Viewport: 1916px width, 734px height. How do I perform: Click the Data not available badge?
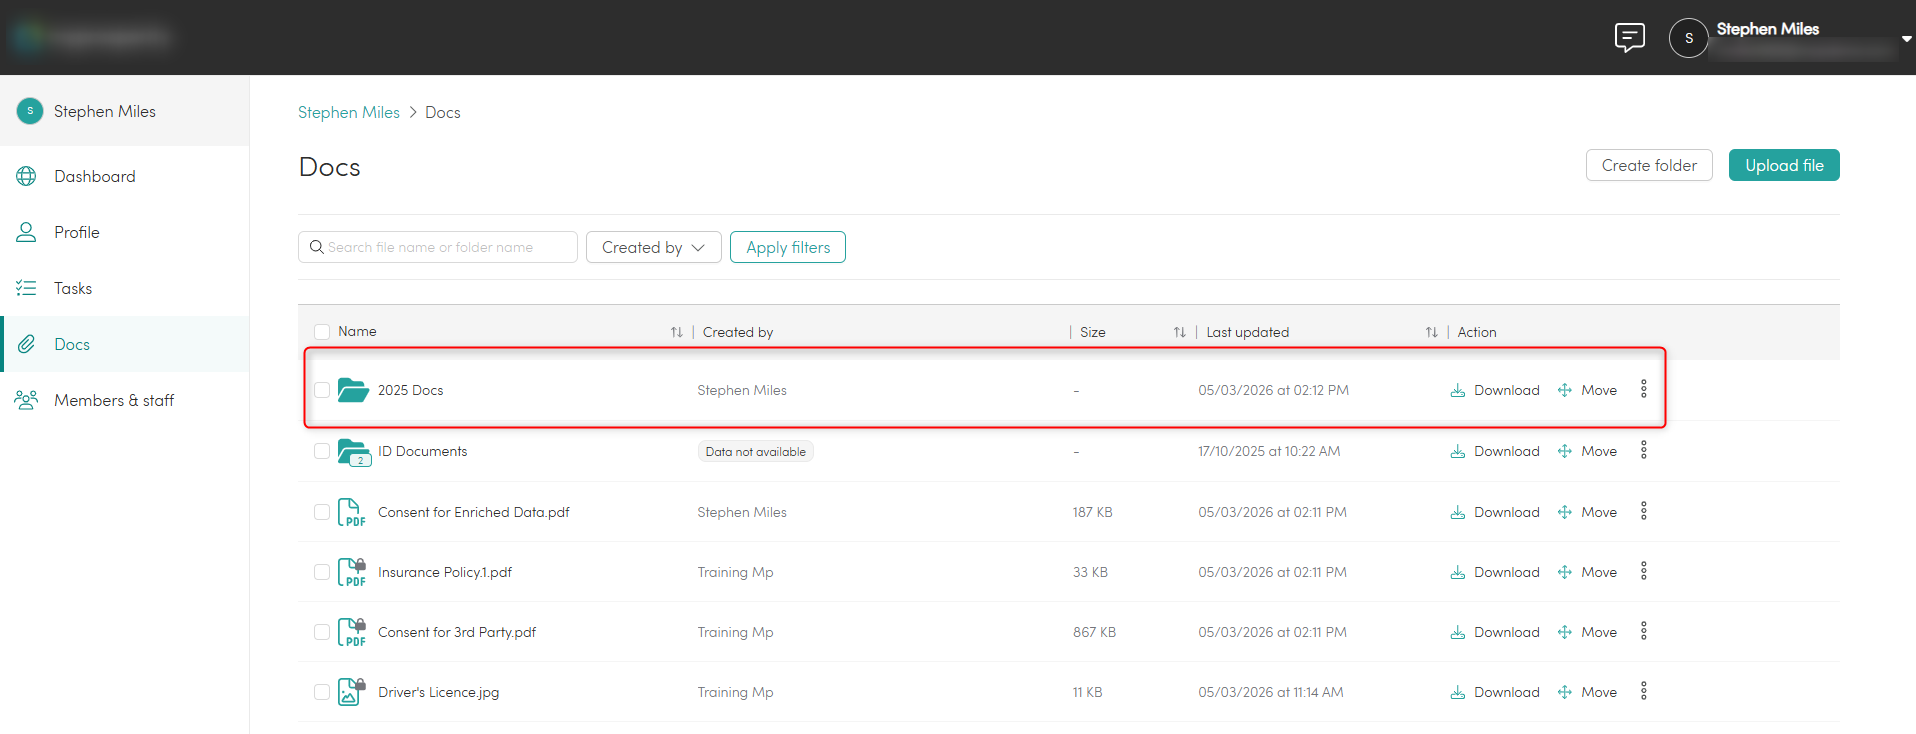coord(755,452)
